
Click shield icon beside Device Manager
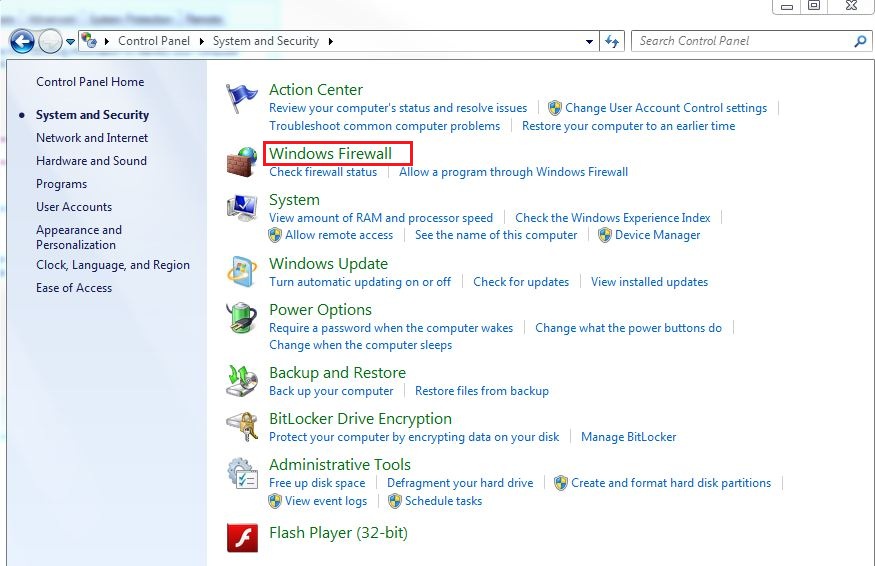coord(604,235)
